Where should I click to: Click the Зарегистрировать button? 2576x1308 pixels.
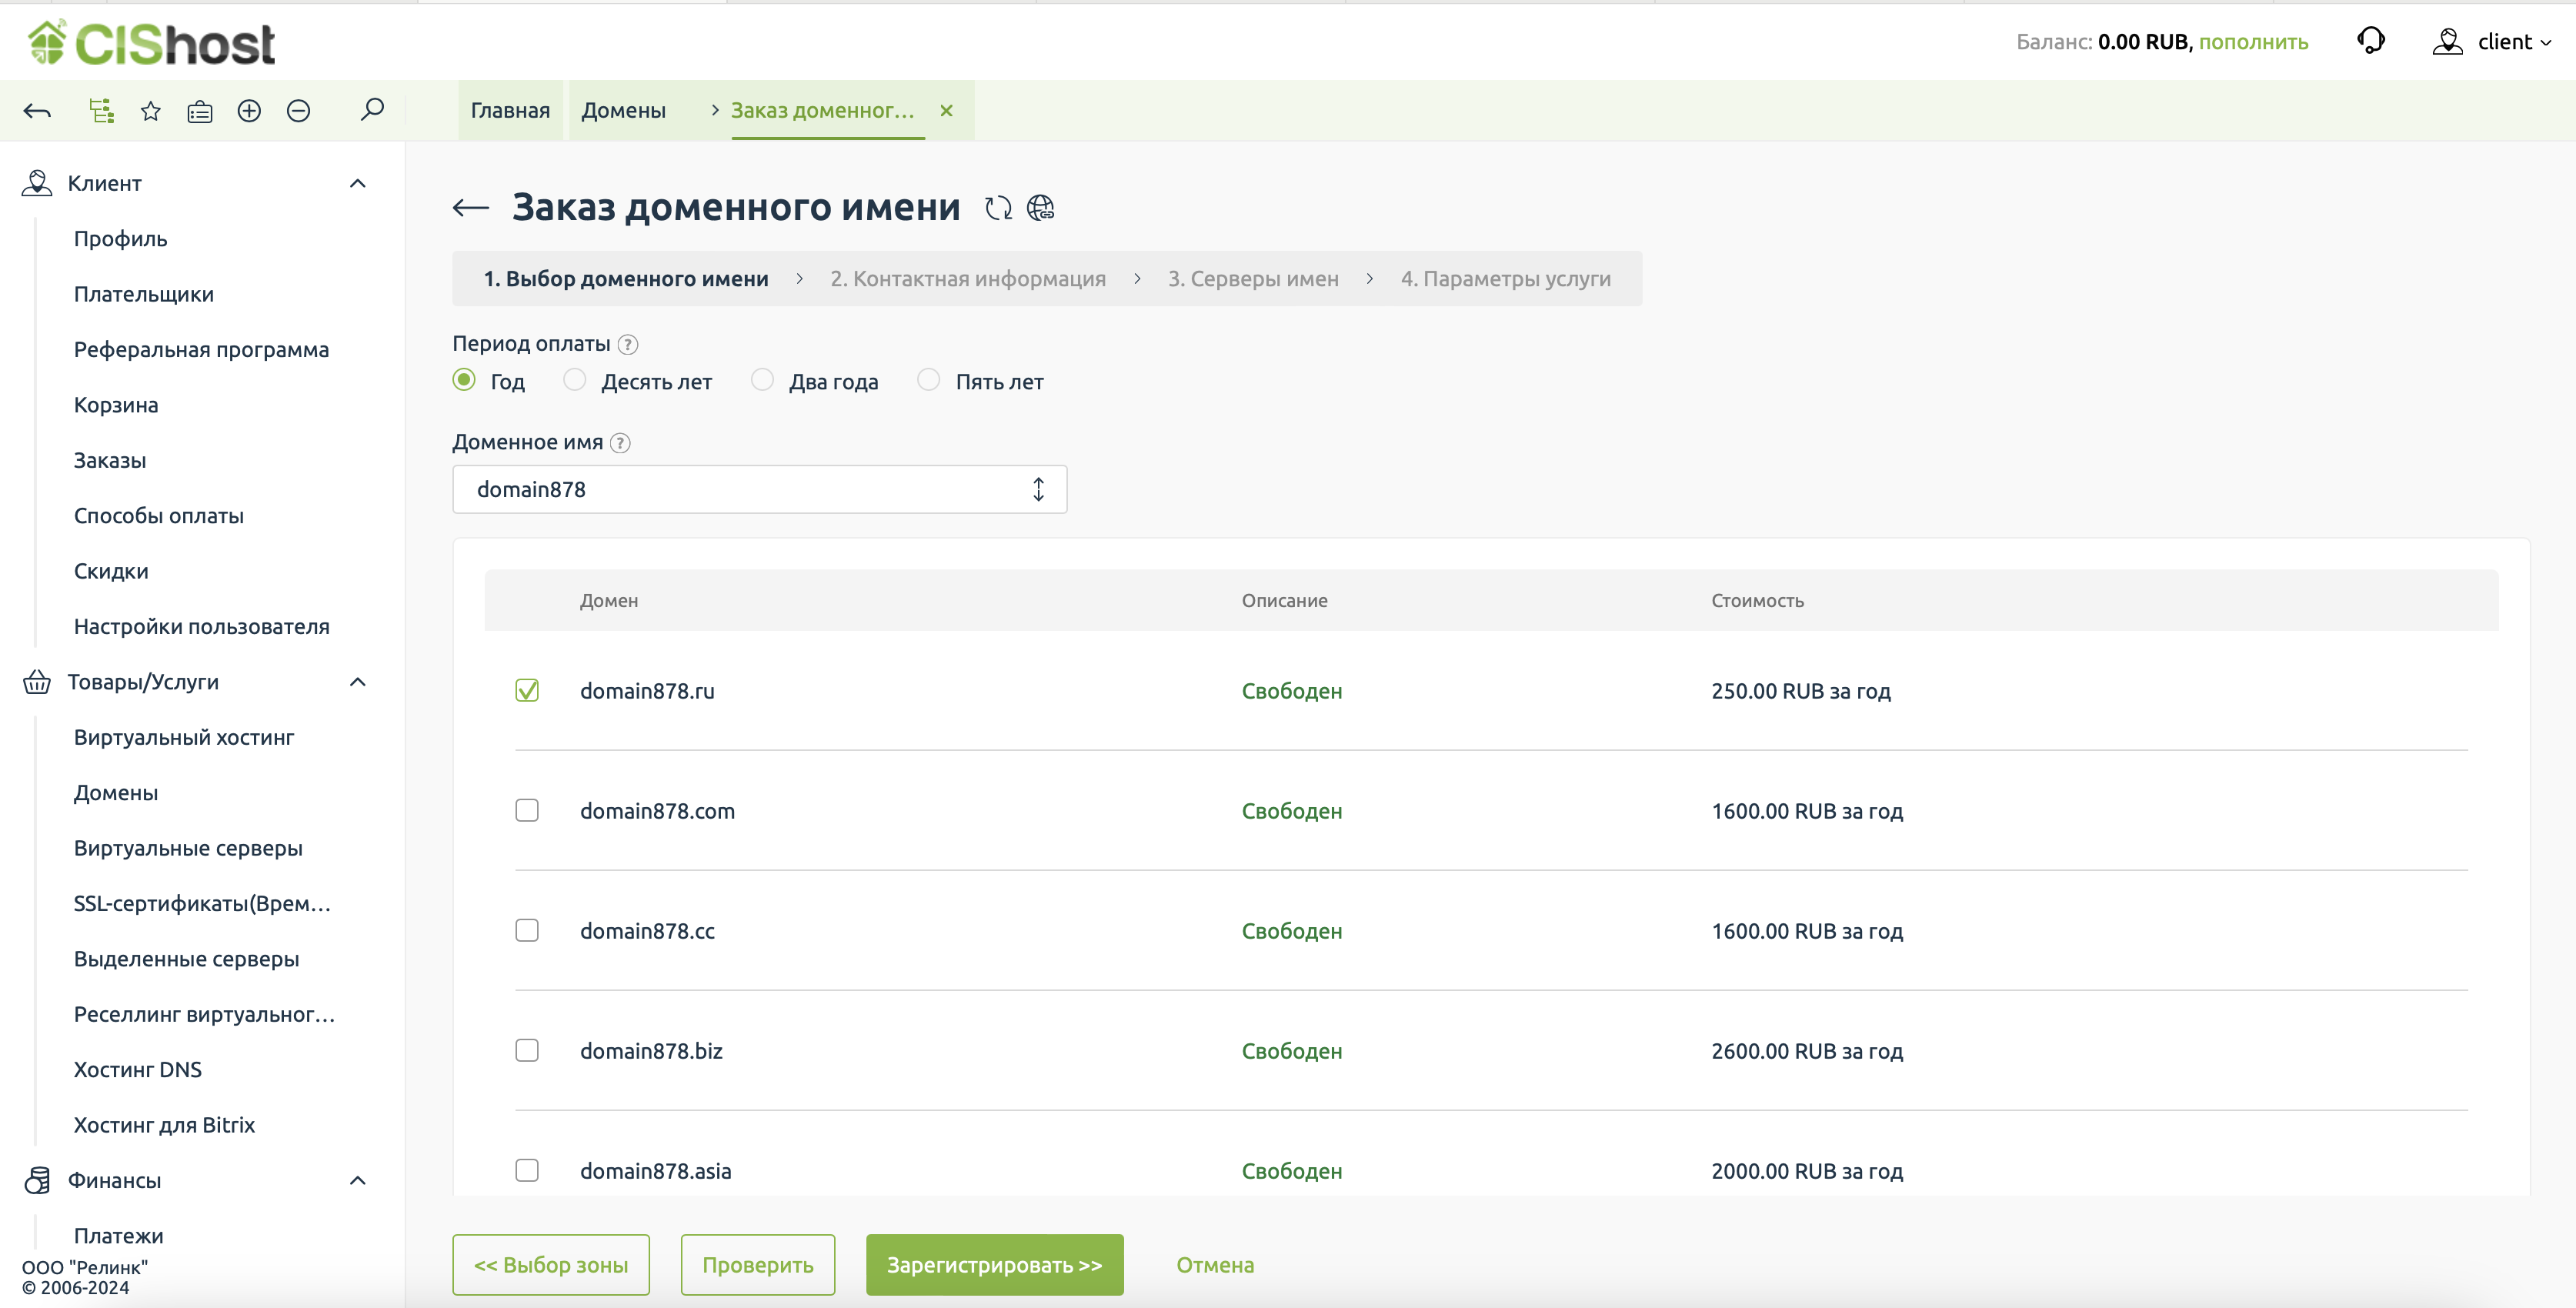click(994, 1265)
